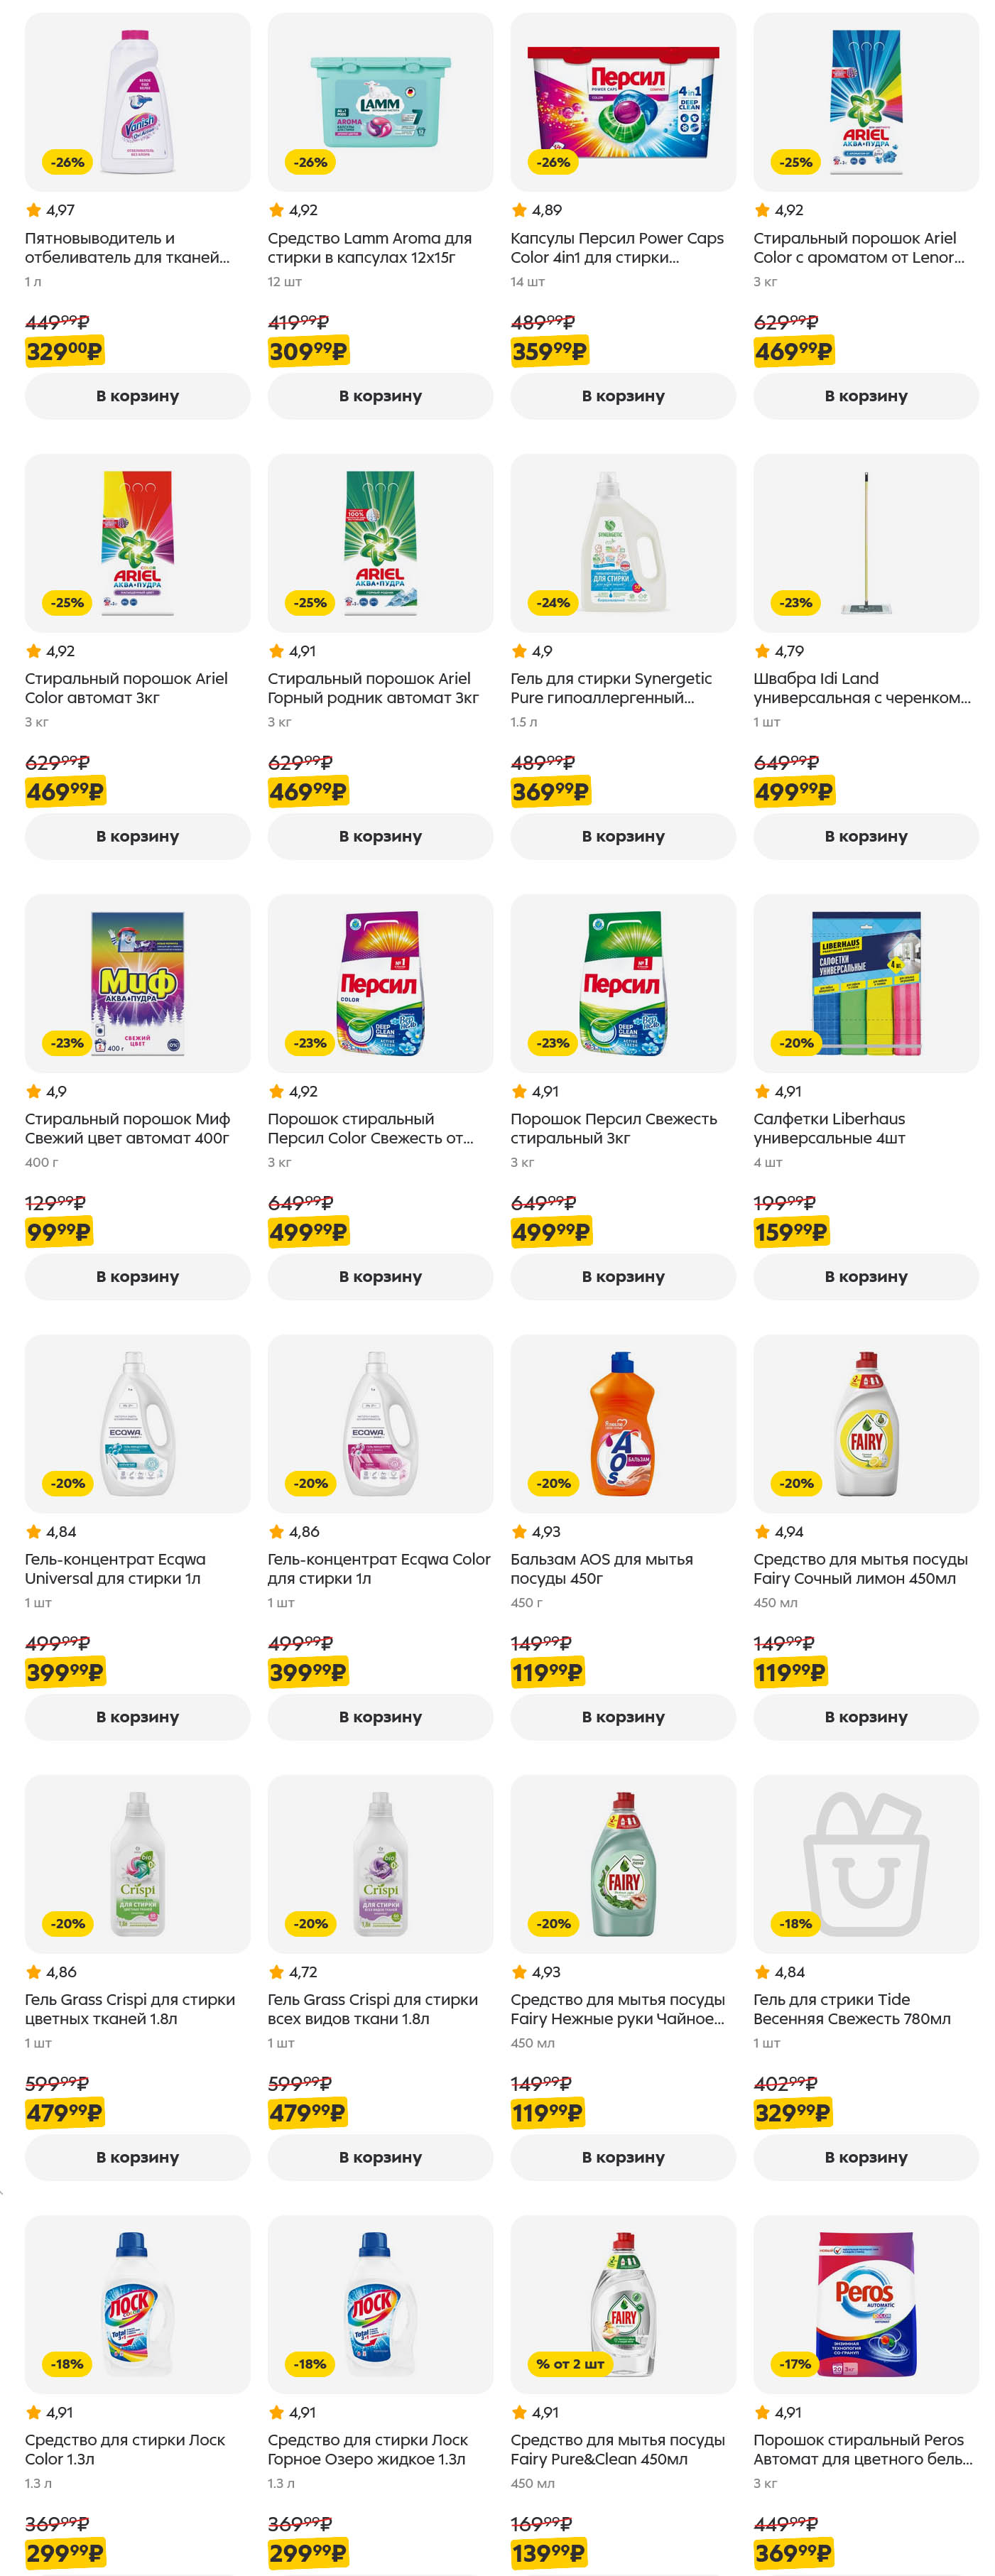Click the -20% badge on AOS balsam
The width and height of the screenshot is (995, 2576).
[554, 1483]
